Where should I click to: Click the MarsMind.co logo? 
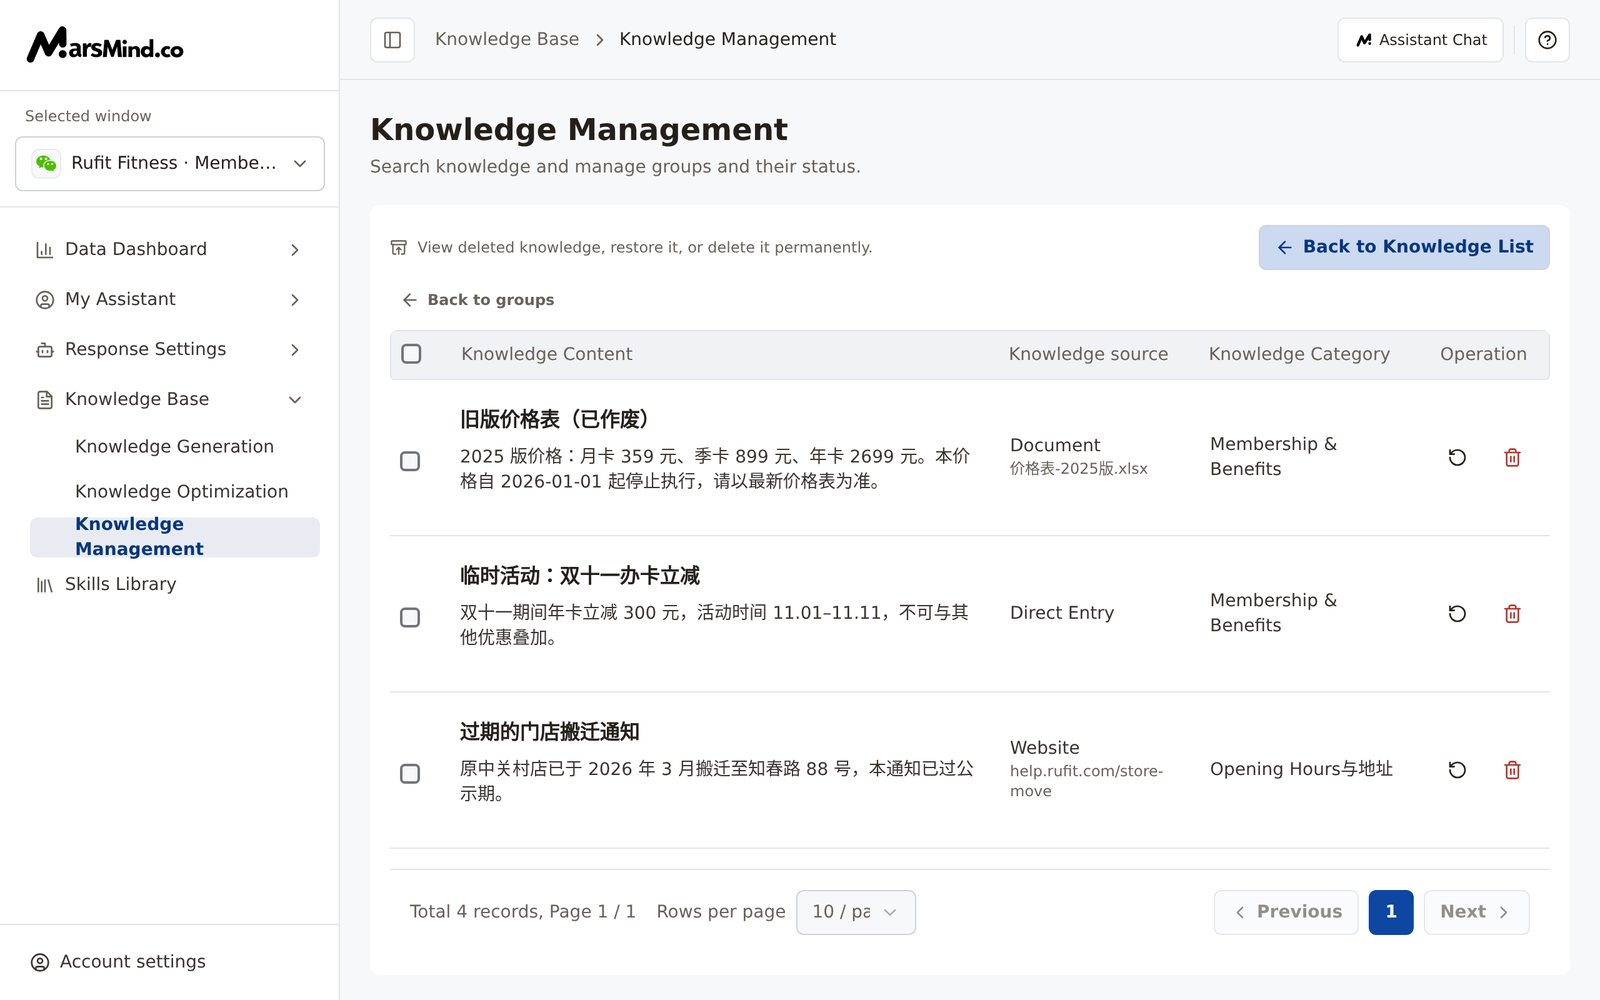pos(105,45)
